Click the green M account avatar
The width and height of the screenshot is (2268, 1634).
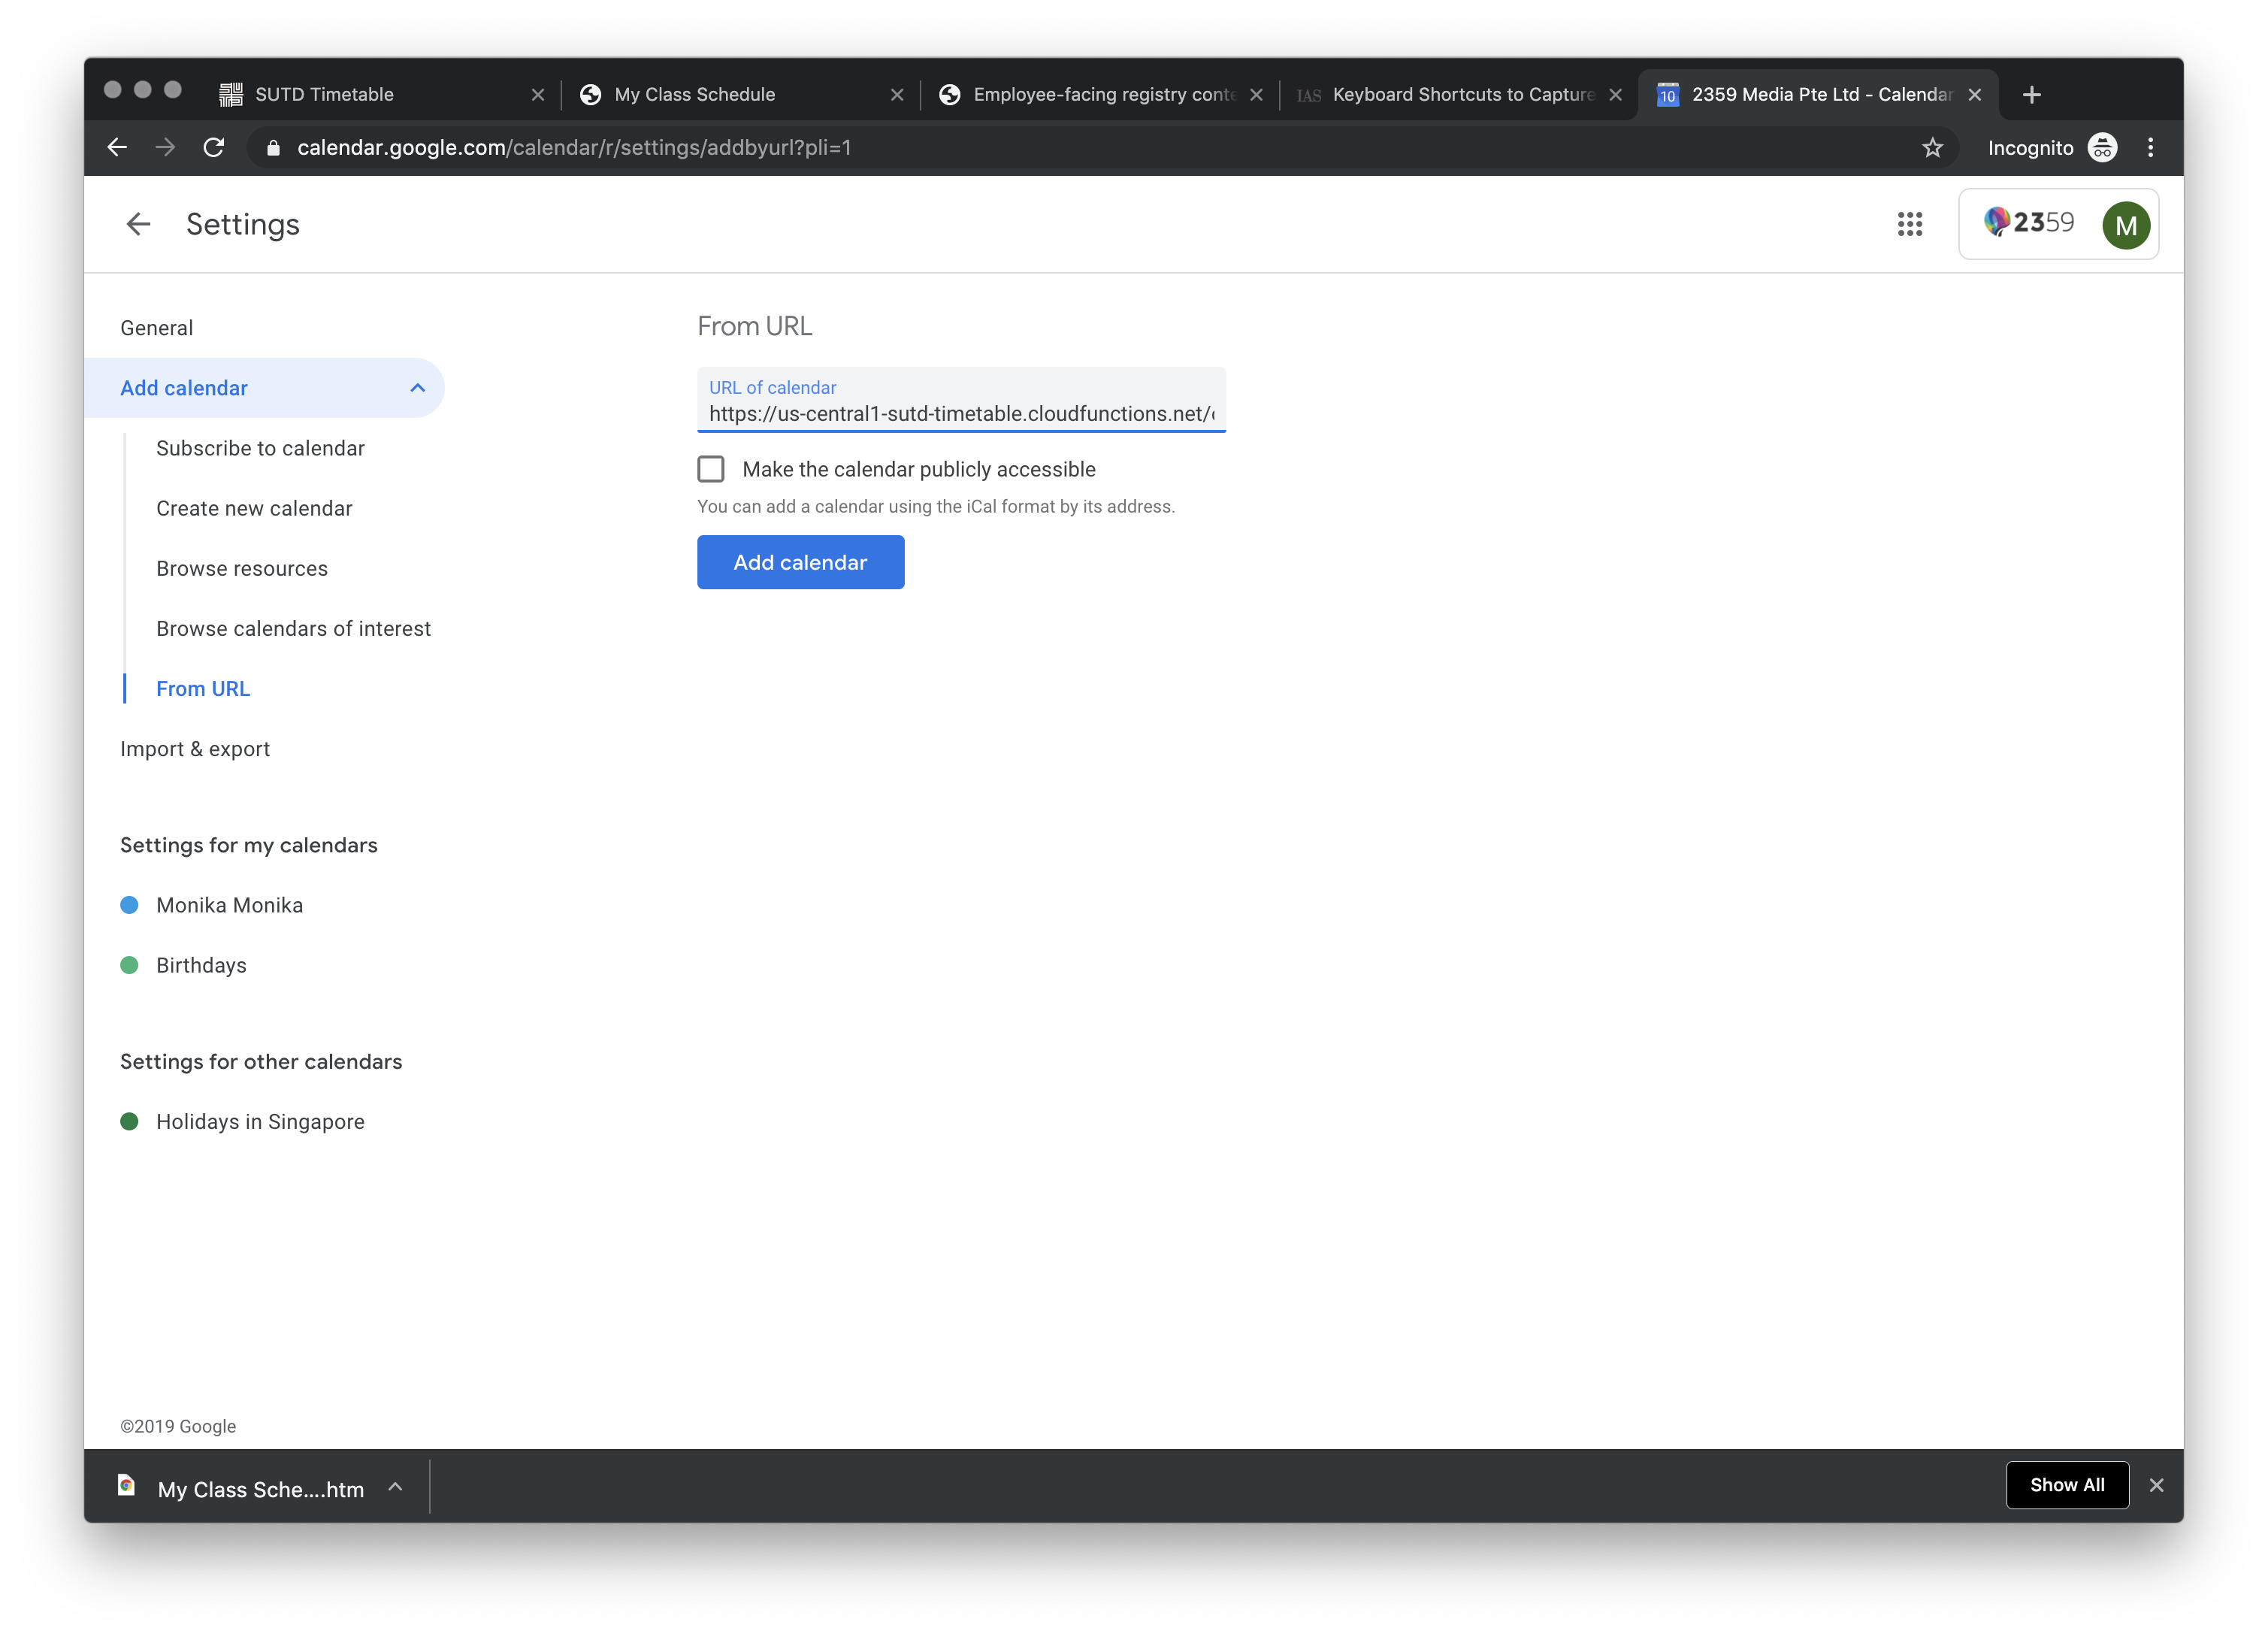pyautogui.click(x=2125, y=225)
